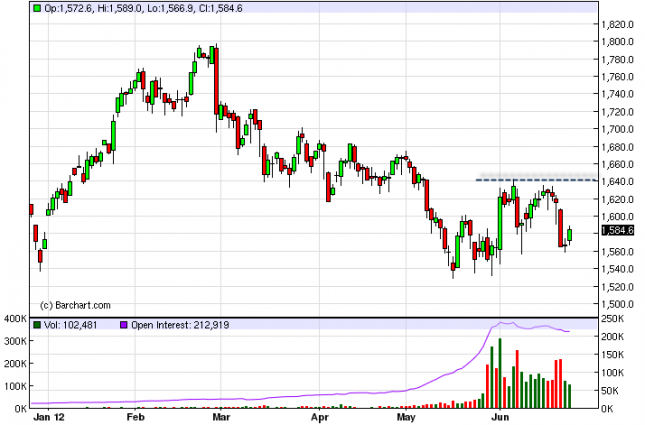The height and width of the screenshot is (425, 645).
Task: Select the 'Hi:1,589.0' high value
Action: (119, 8)
